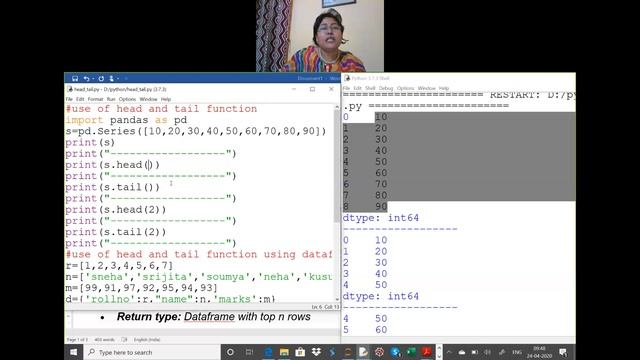Screen dimensions: 640x360
Task: Click 'Ln: 6 Col: 13' status in editor
Action: tap(325, 307)
